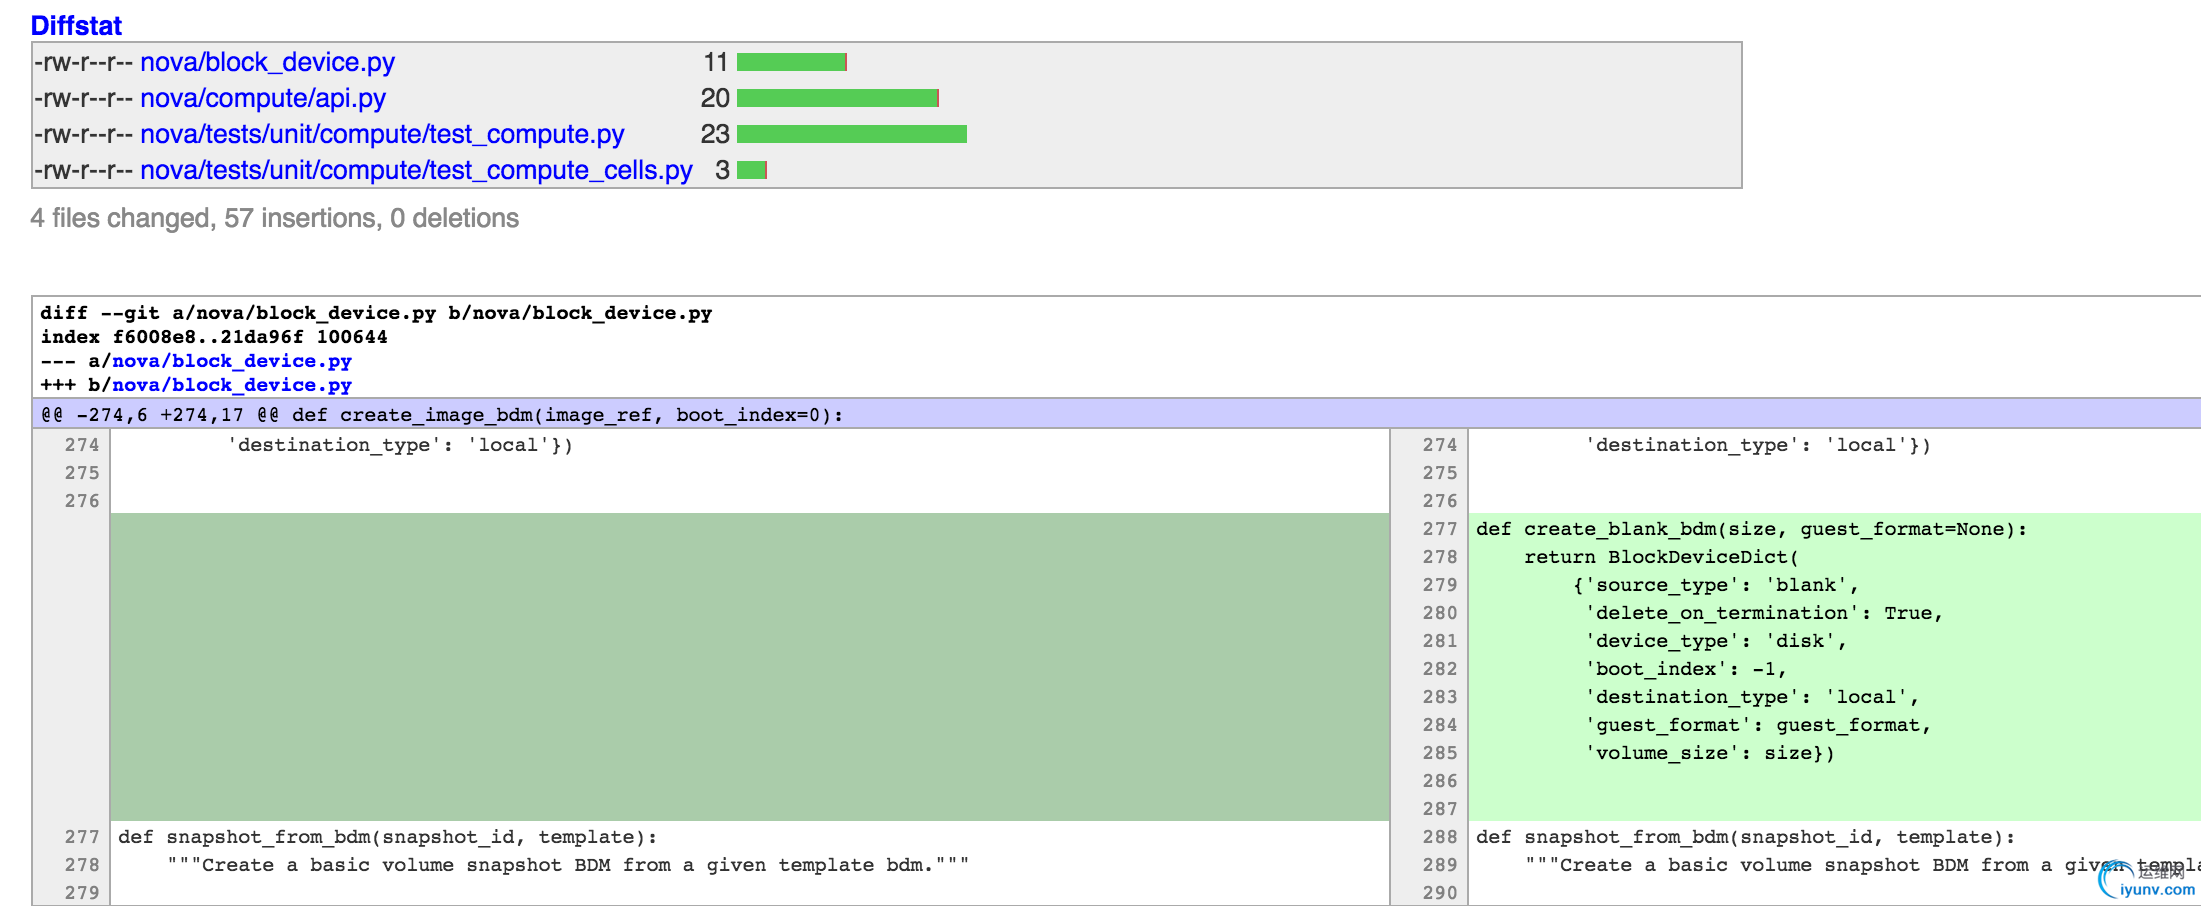This screenshot has height=906, width=2201.
Task: Click the change bar for nova/block_device.py
Action: tap(792, 62)
